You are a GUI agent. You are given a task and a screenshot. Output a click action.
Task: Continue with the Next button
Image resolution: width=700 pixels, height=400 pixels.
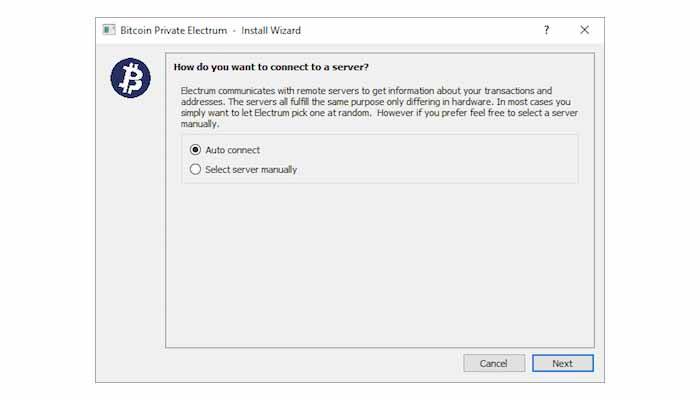[x=562, y=363]
